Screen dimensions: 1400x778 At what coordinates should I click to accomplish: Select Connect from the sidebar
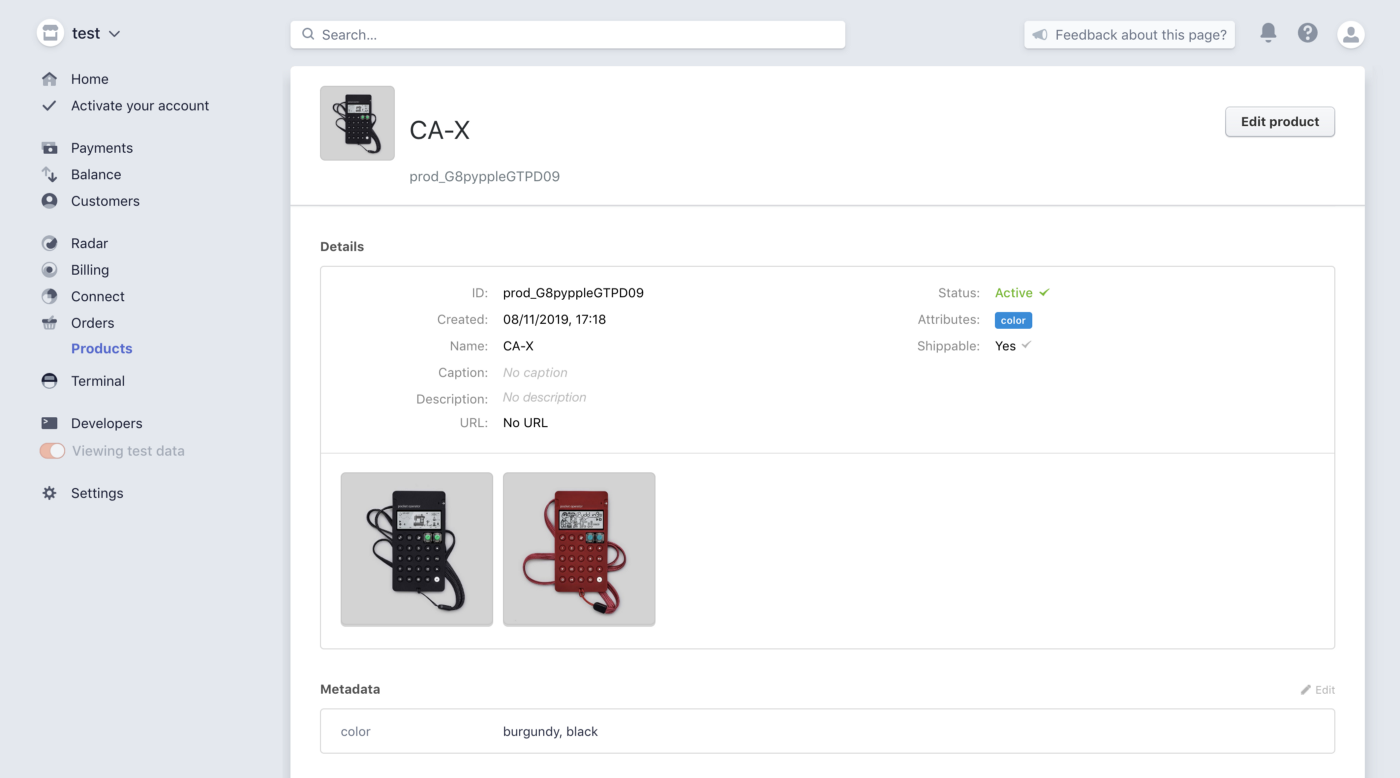tap(97, 296)
